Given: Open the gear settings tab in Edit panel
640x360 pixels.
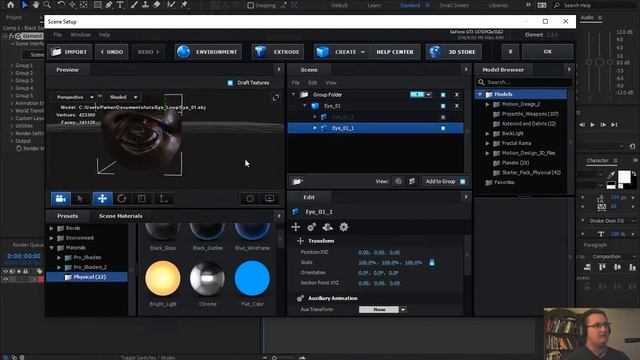Looking at the screenshot, I should [x=344, y=227].
